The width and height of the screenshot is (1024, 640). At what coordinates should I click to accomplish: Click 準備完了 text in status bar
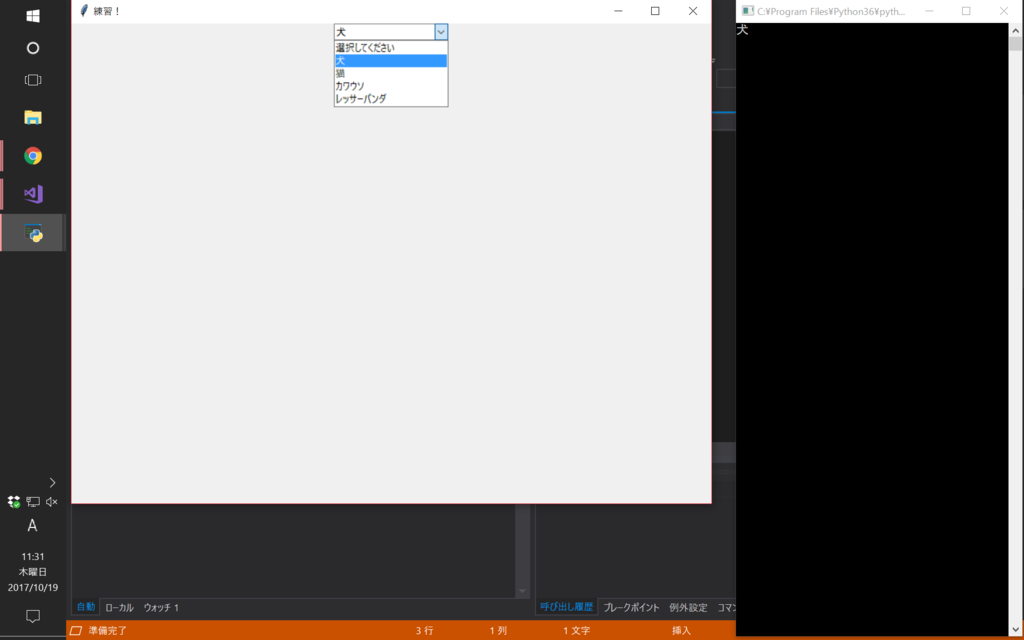pyautogui.click(x=108, y=630)
